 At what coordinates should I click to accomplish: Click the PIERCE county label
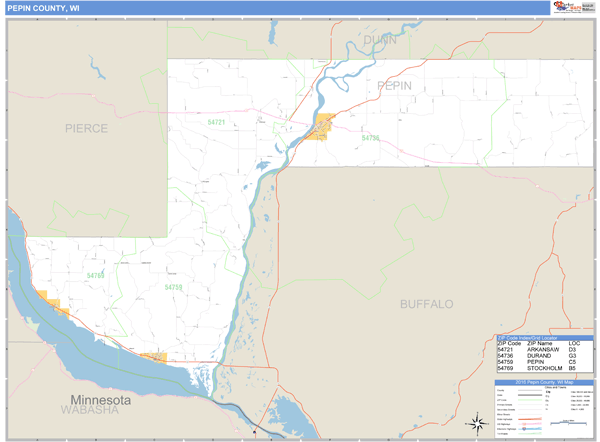86,128
